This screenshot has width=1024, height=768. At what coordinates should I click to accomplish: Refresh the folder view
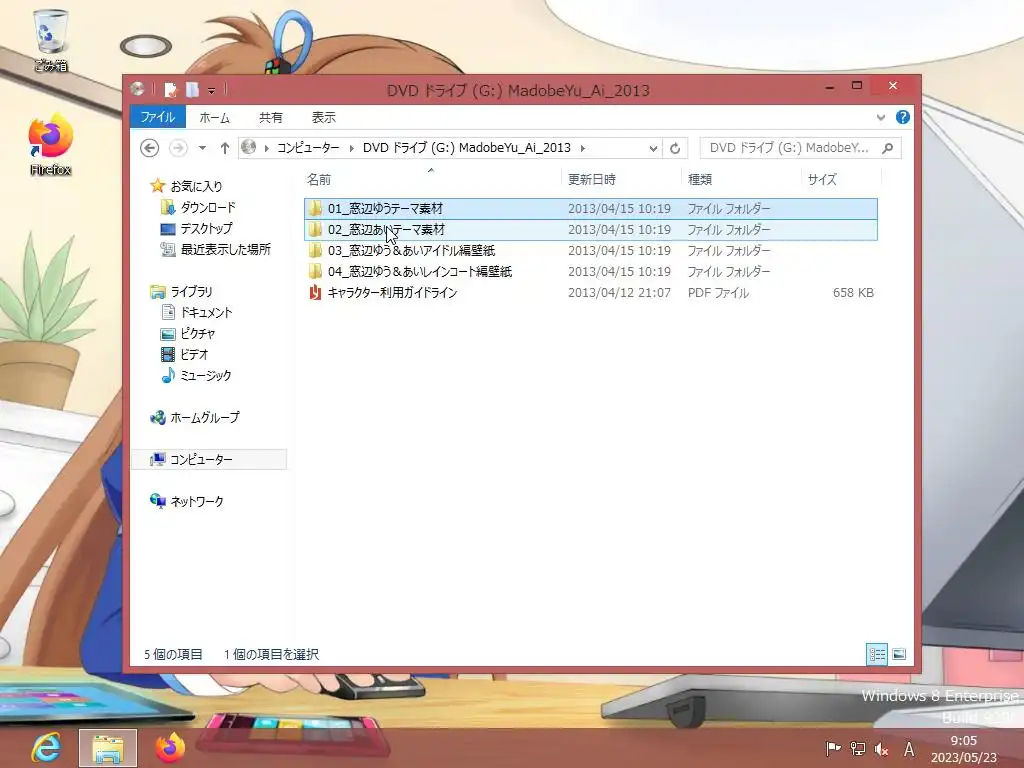pyautogui.click(x=675, y=148)
